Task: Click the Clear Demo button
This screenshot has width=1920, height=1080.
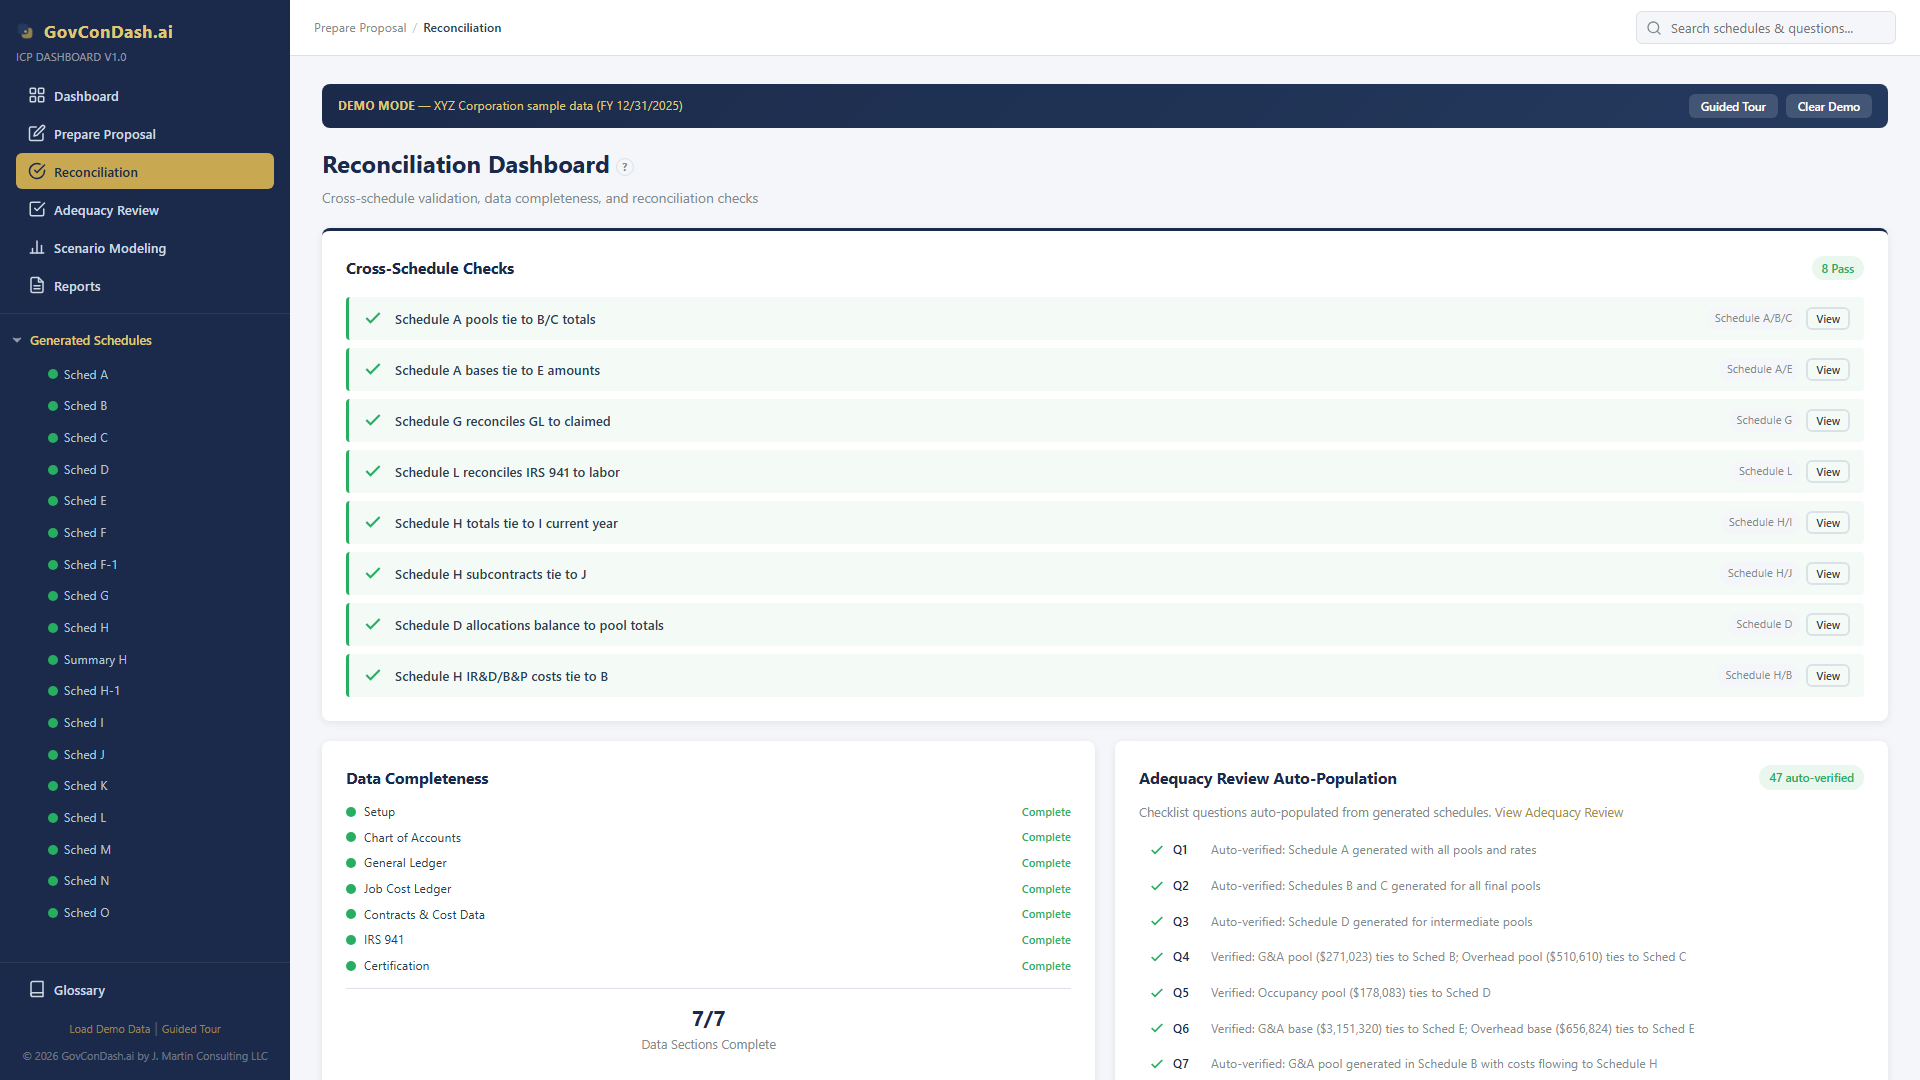Action: (1828, 106)
